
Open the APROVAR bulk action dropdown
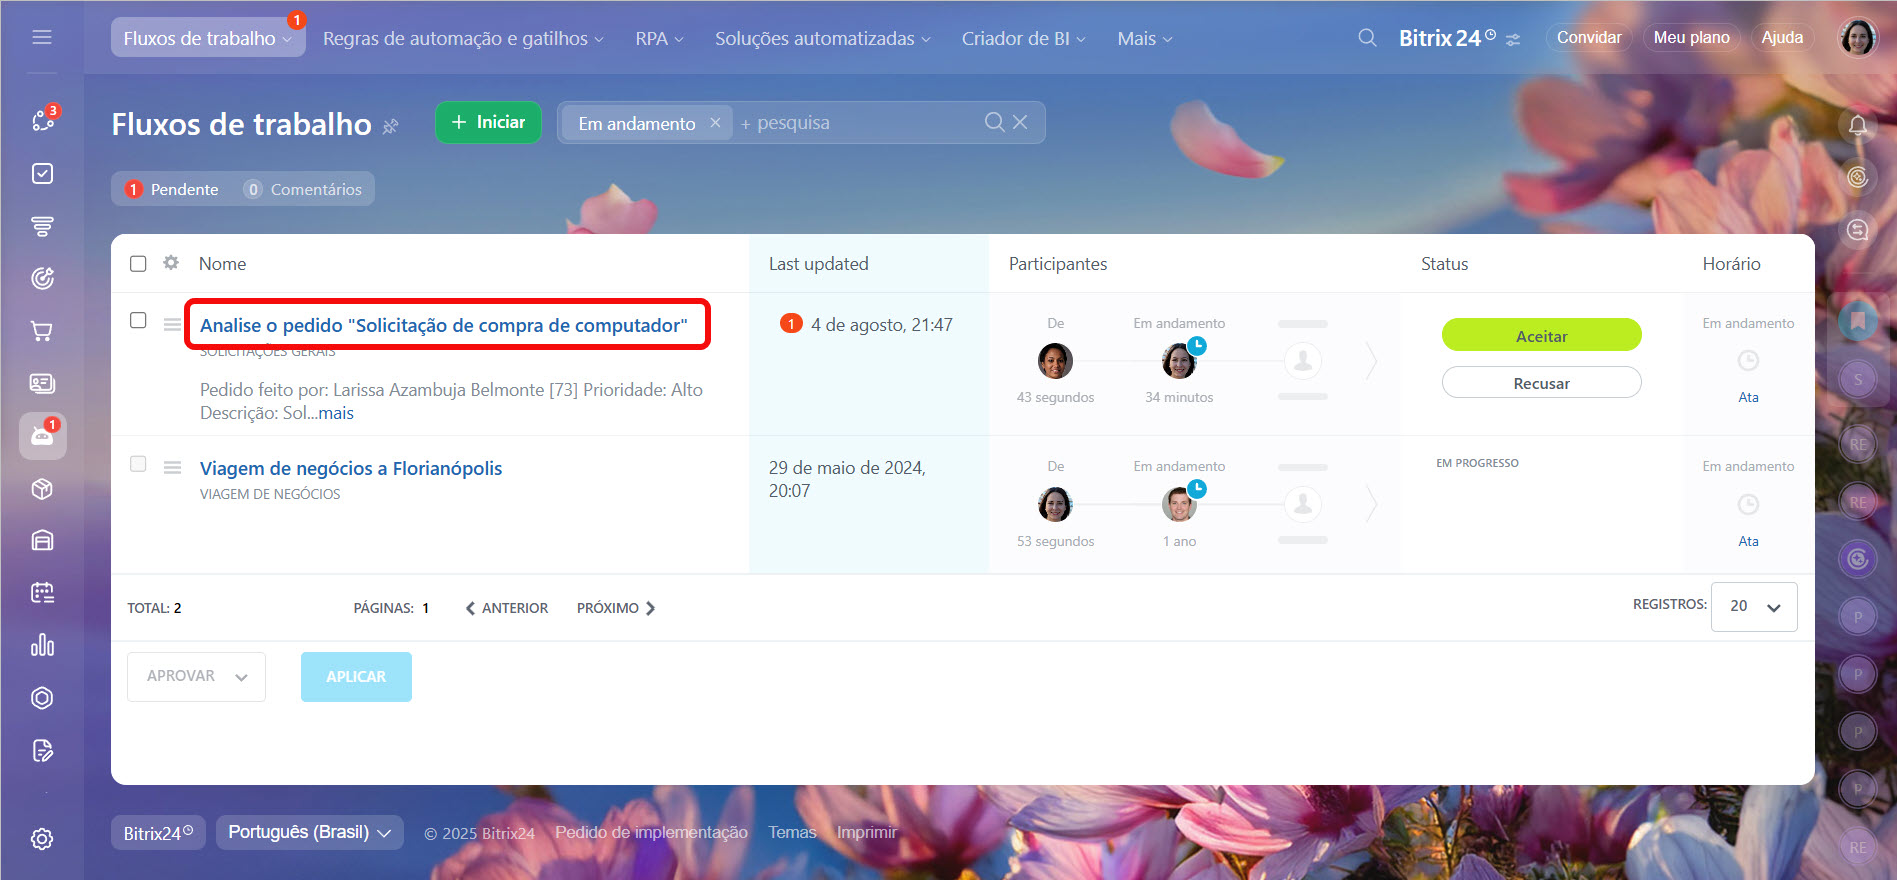196,677
